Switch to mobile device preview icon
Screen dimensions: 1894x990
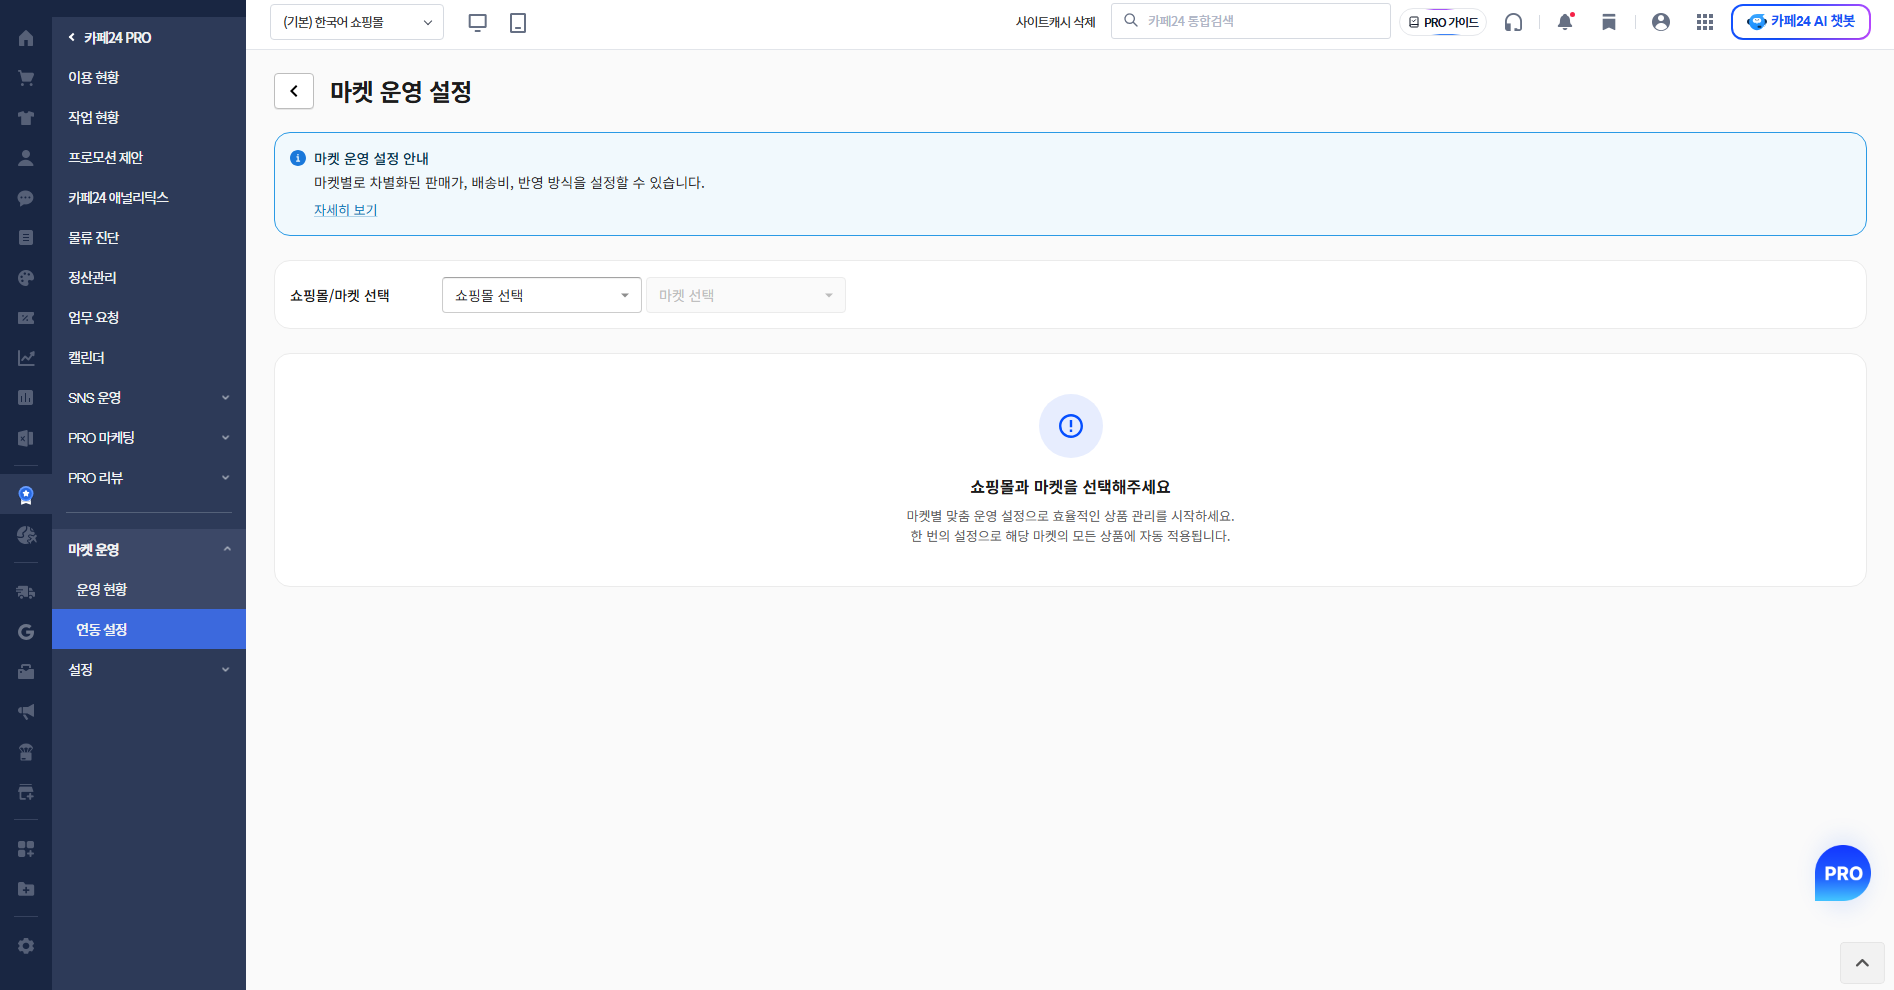click(518, 22)
